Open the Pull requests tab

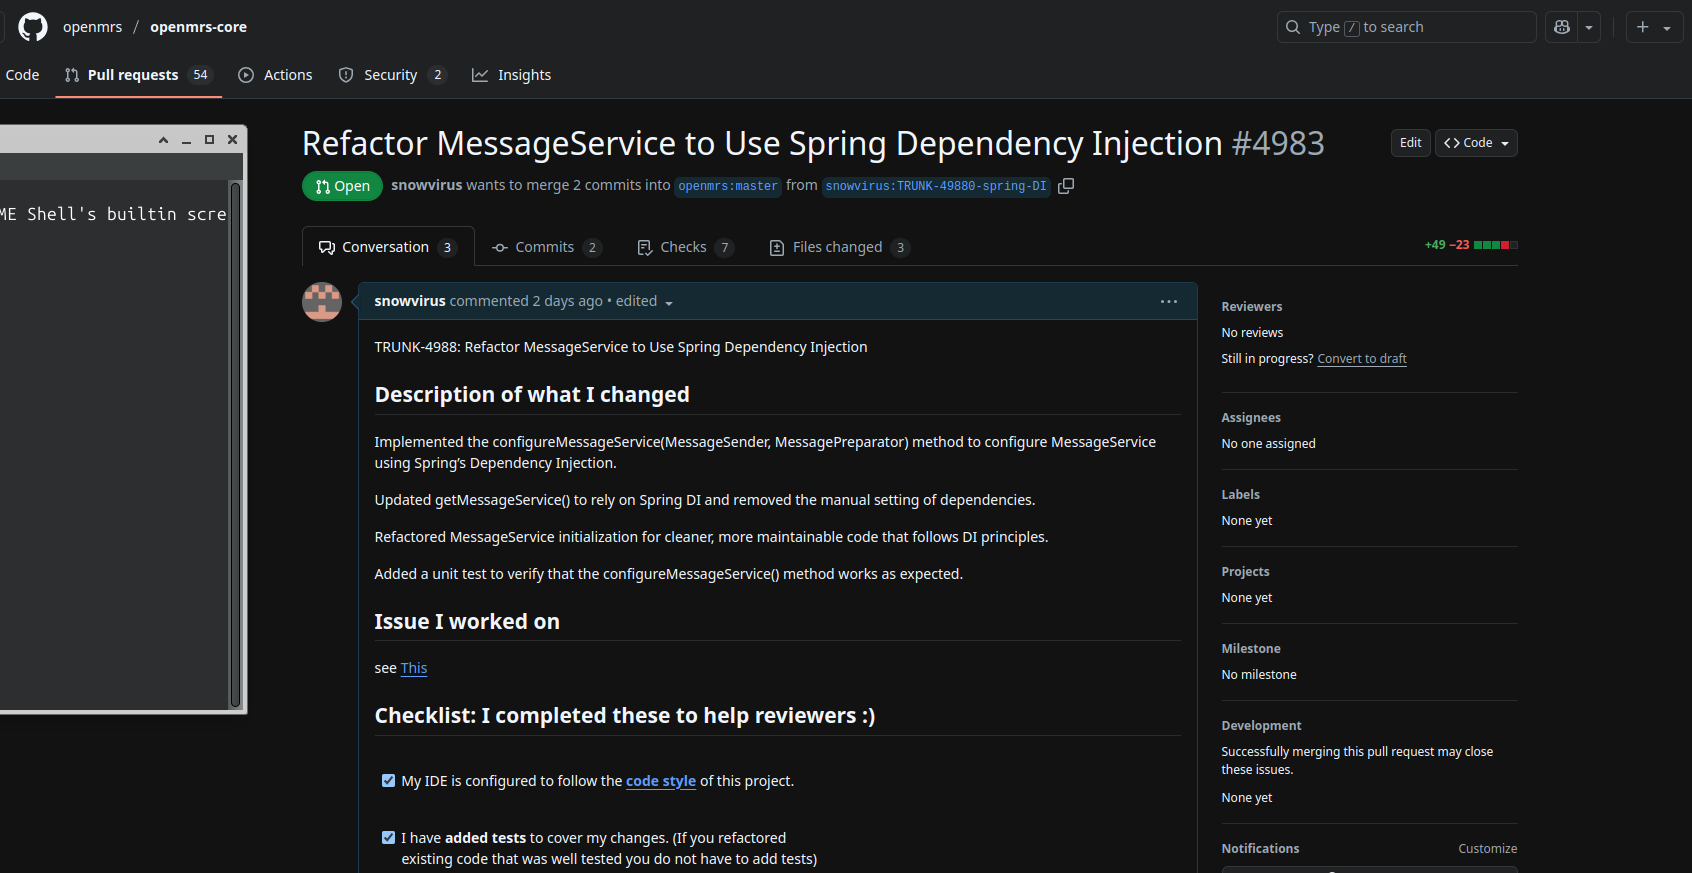click(138, 75)
